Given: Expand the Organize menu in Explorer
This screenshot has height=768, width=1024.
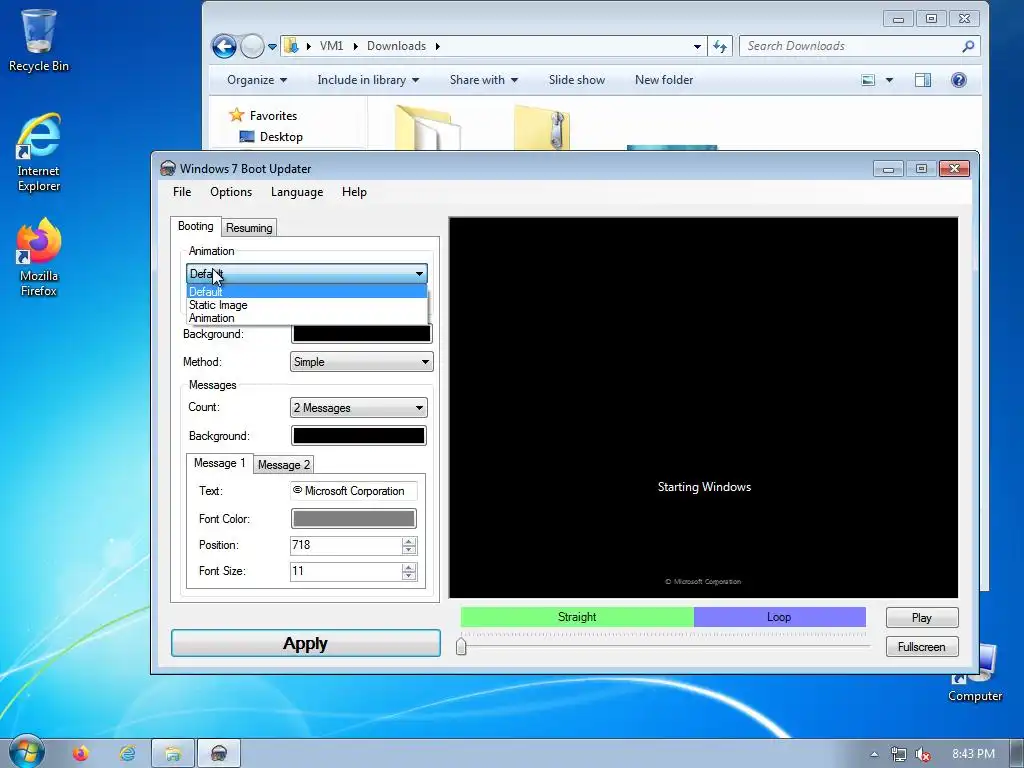Looking at the screenshot, I should [x=257, y=80].
